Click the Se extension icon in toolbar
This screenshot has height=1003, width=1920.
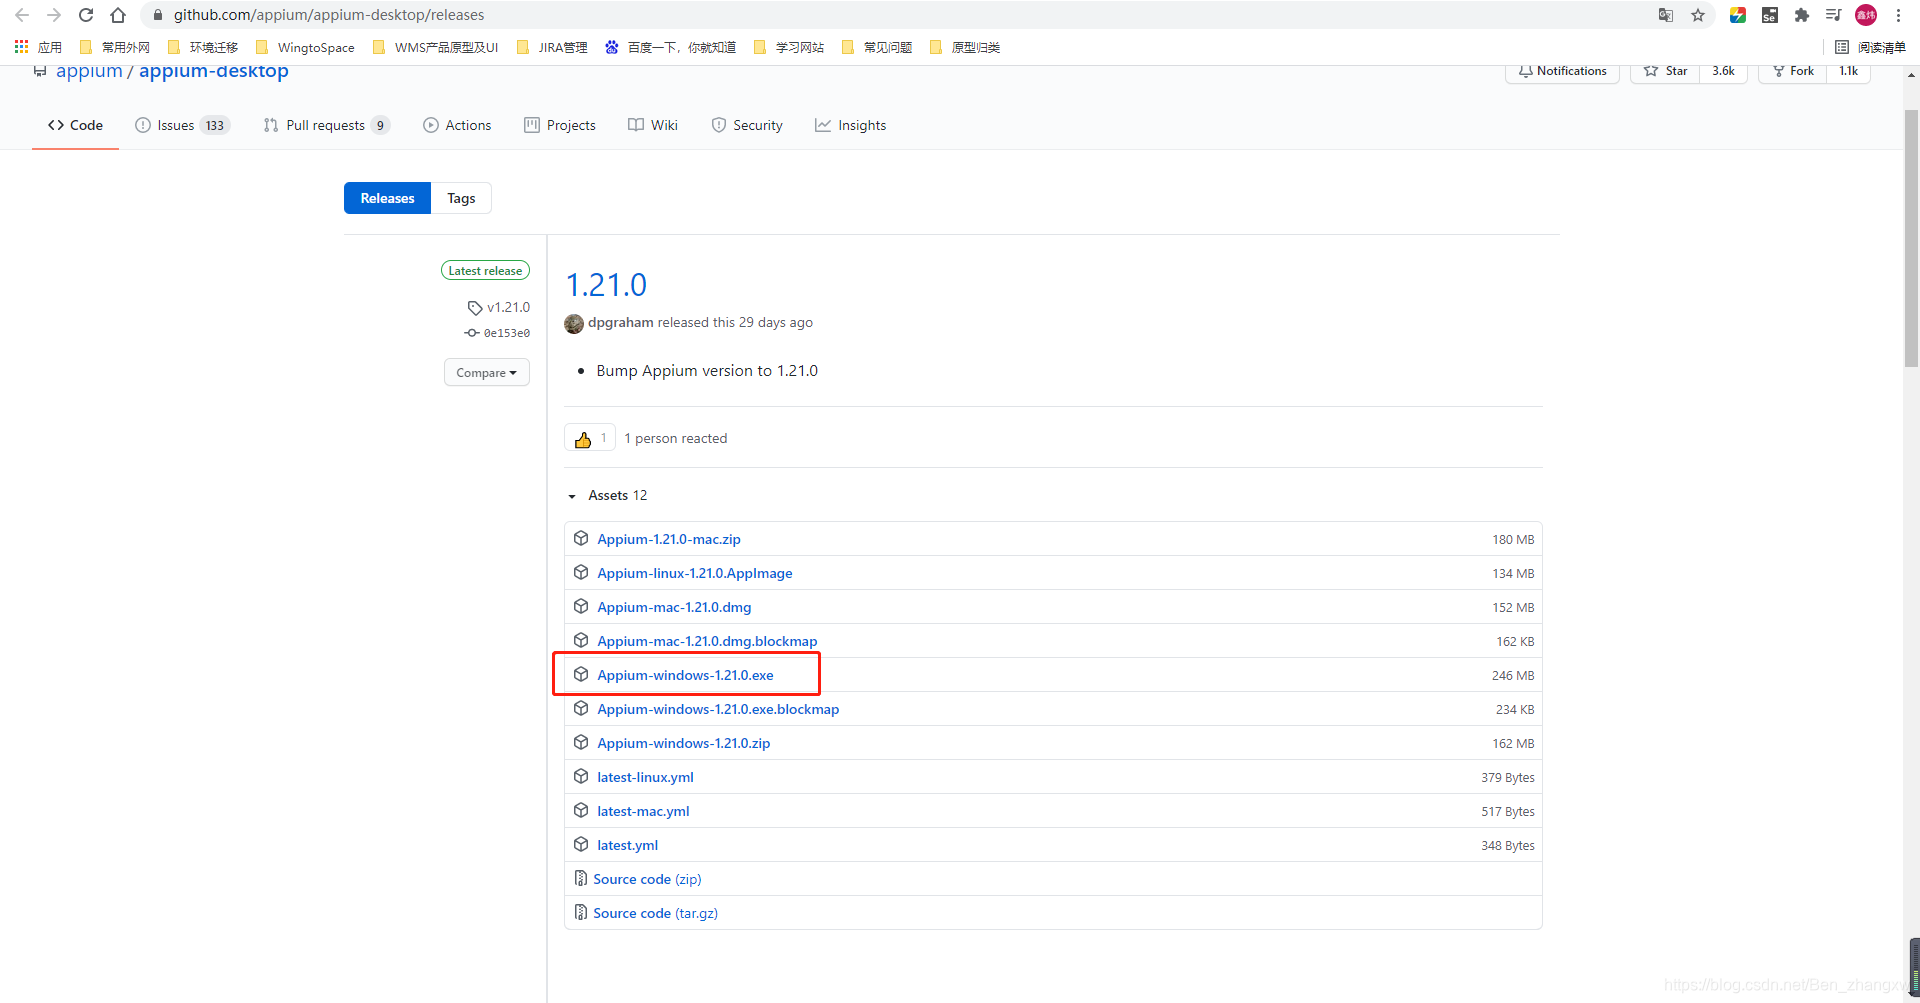point(1770,15)
